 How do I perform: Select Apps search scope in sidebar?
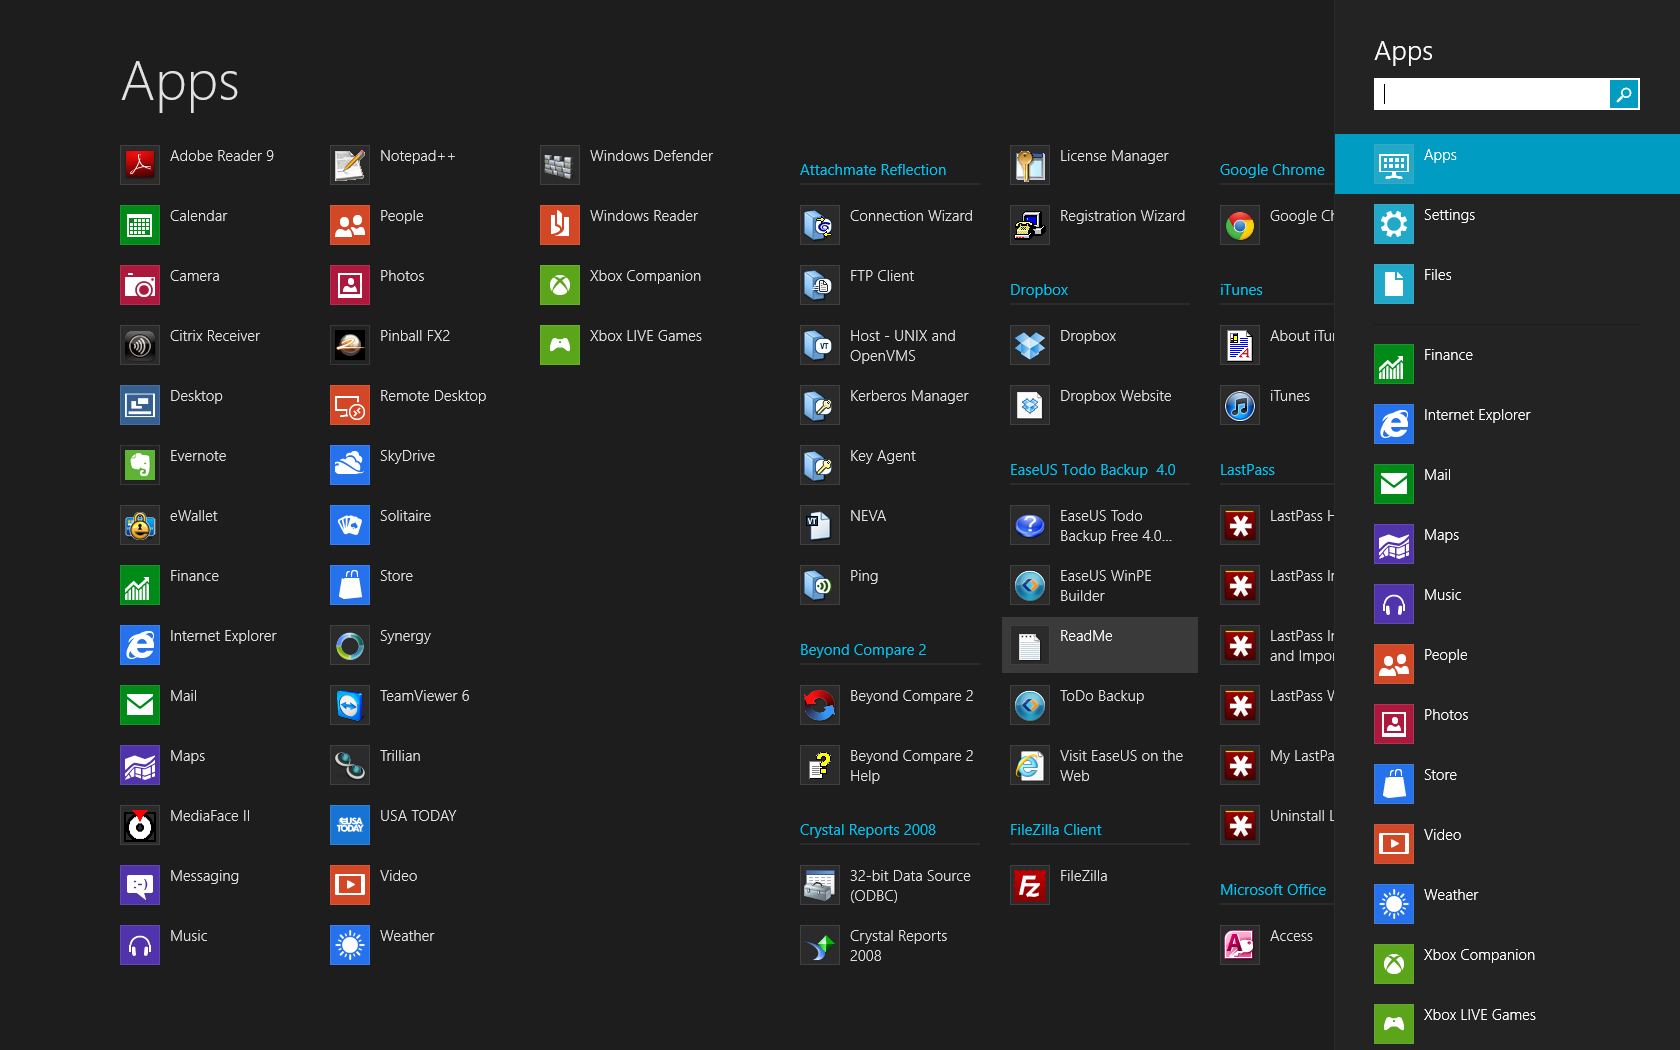1507,164
